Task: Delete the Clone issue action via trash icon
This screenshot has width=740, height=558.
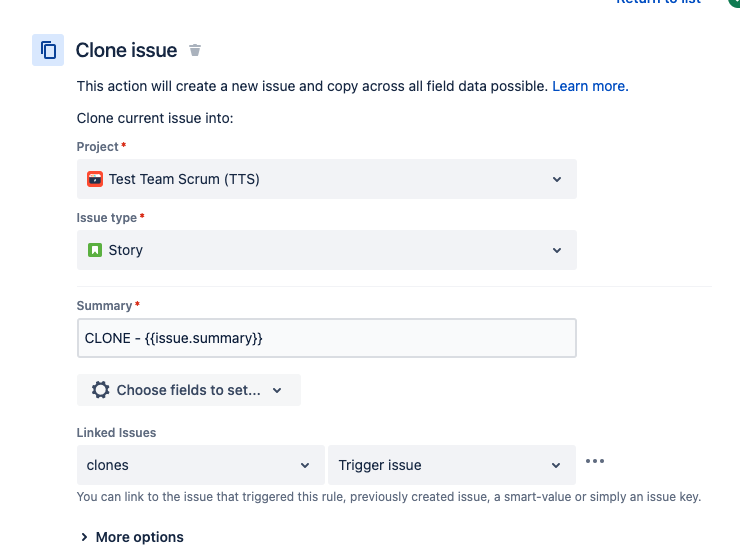Action: pos(195,50)
